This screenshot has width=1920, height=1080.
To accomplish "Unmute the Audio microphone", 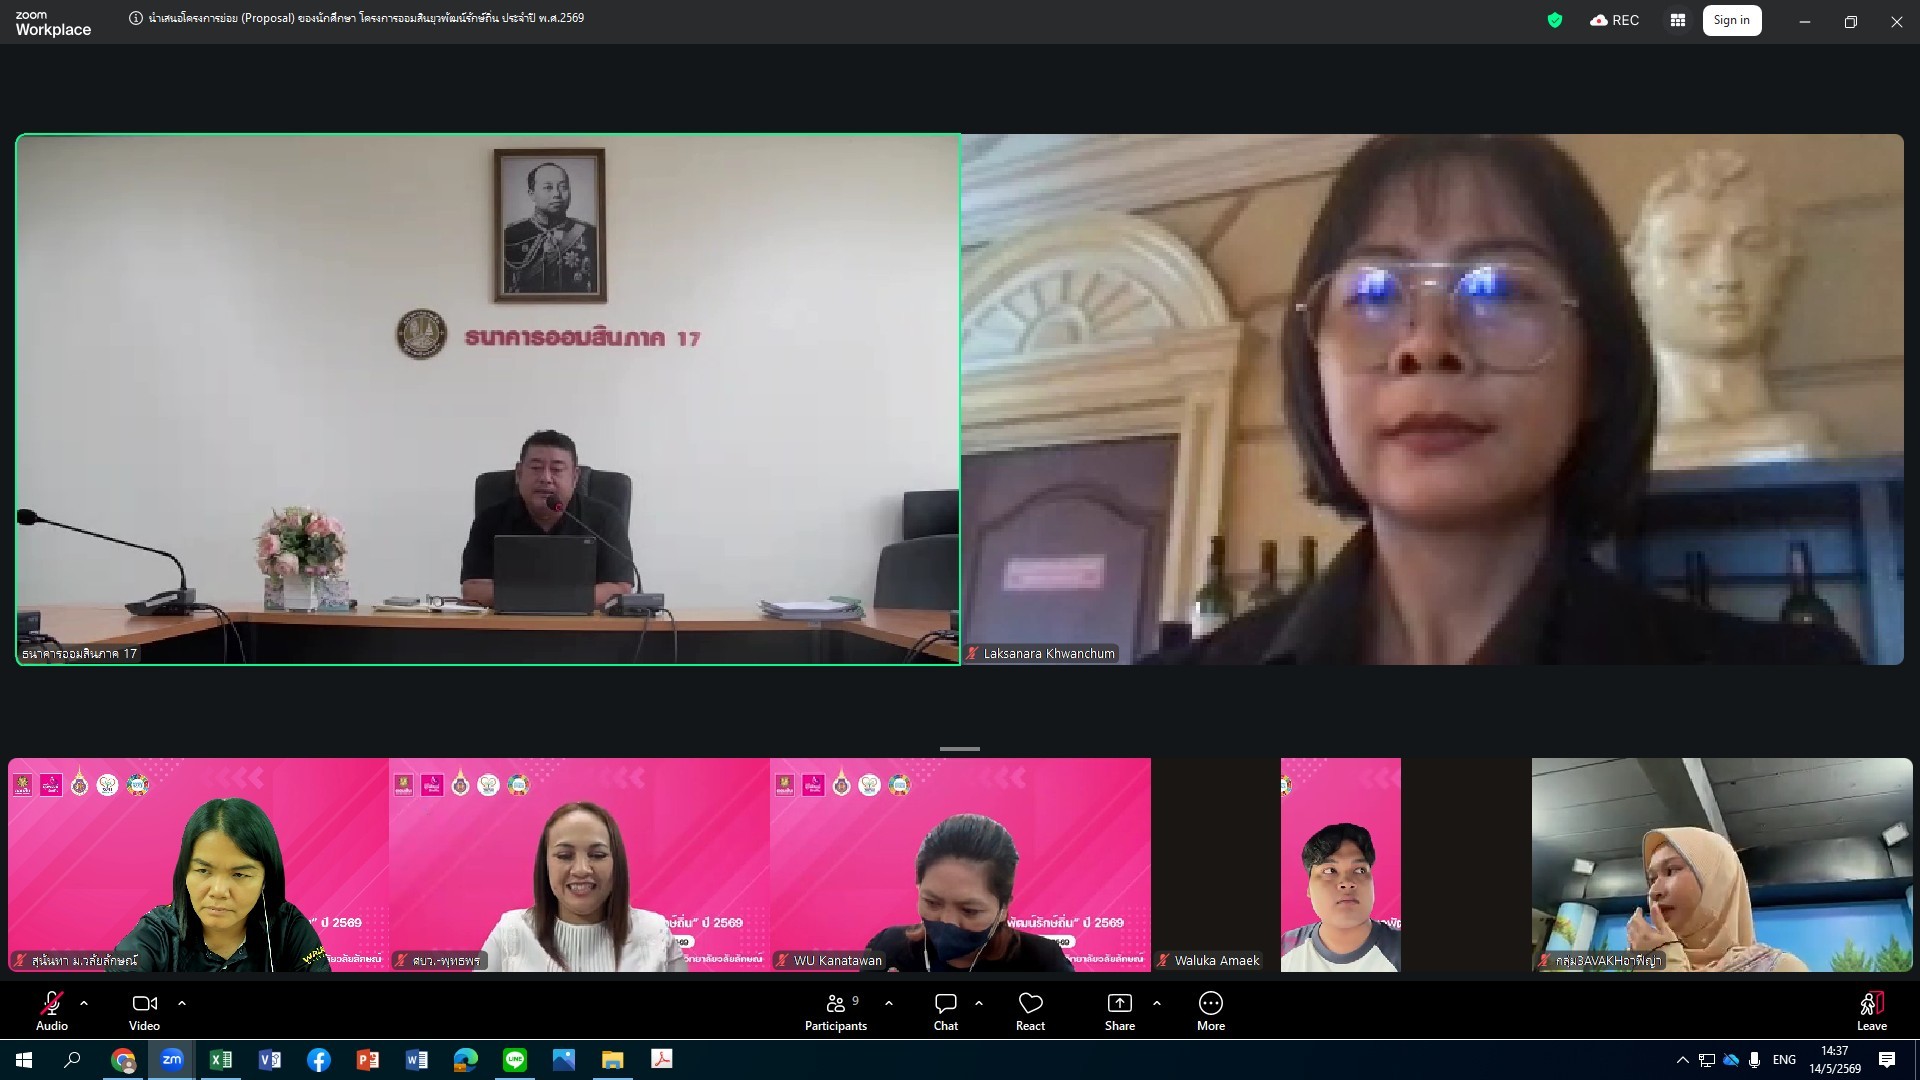I will click(x=51, y=1011).
